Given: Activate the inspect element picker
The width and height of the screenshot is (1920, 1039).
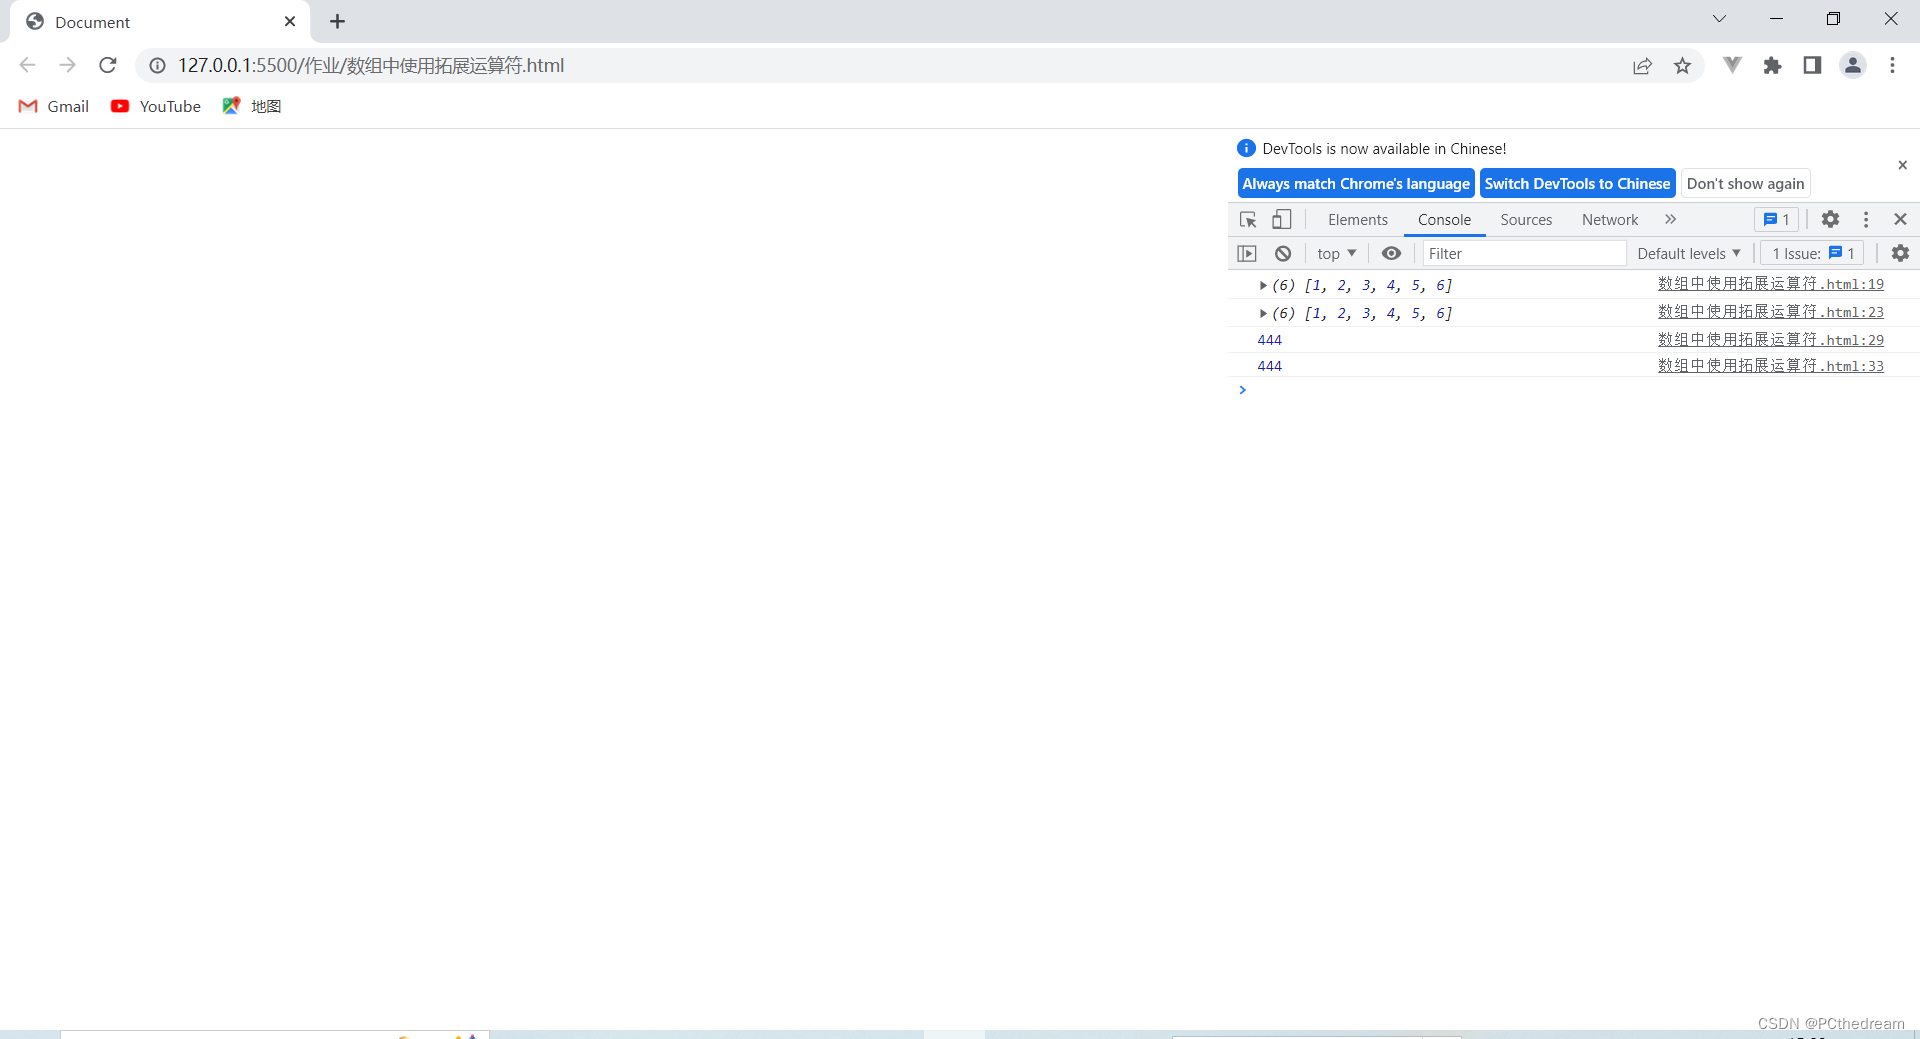Looking at the screenshot, I should [x=1248, y=219].
